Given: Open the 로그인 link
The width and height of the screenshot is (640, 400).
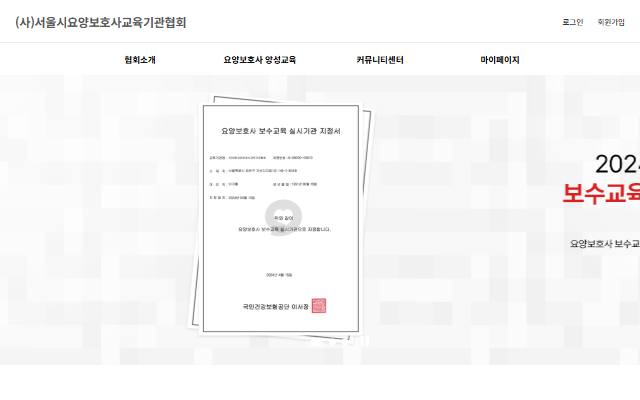Looking at the screenshot, I should point(573,22).
